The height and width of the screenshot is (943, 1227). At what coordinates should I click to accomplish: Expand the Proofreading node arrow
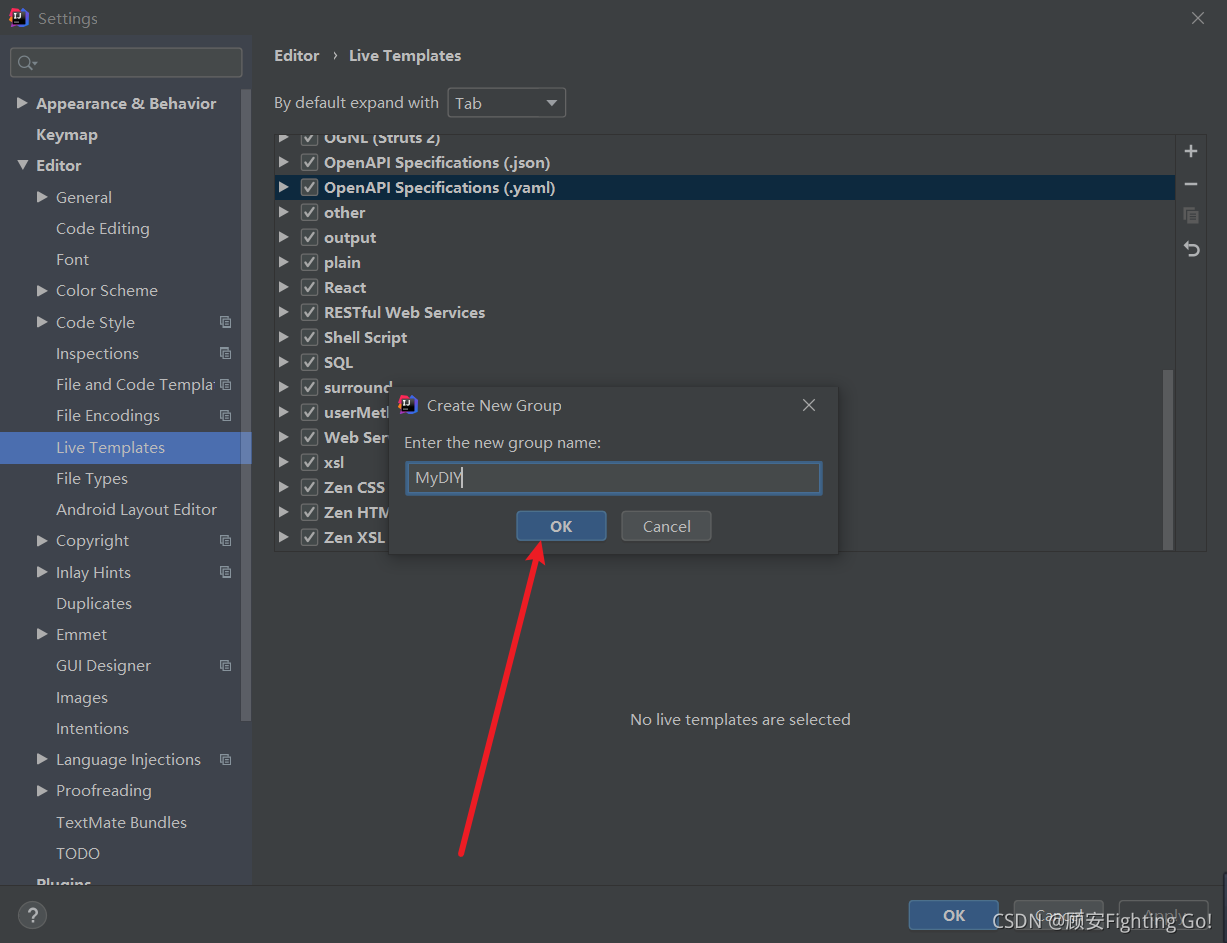(x=42, y=790)
